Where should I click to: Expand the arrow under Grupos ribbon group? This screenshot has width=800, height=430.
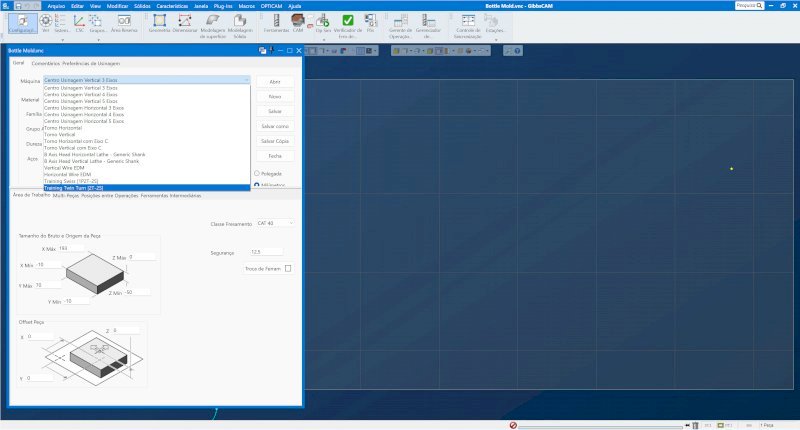(98, 39)
